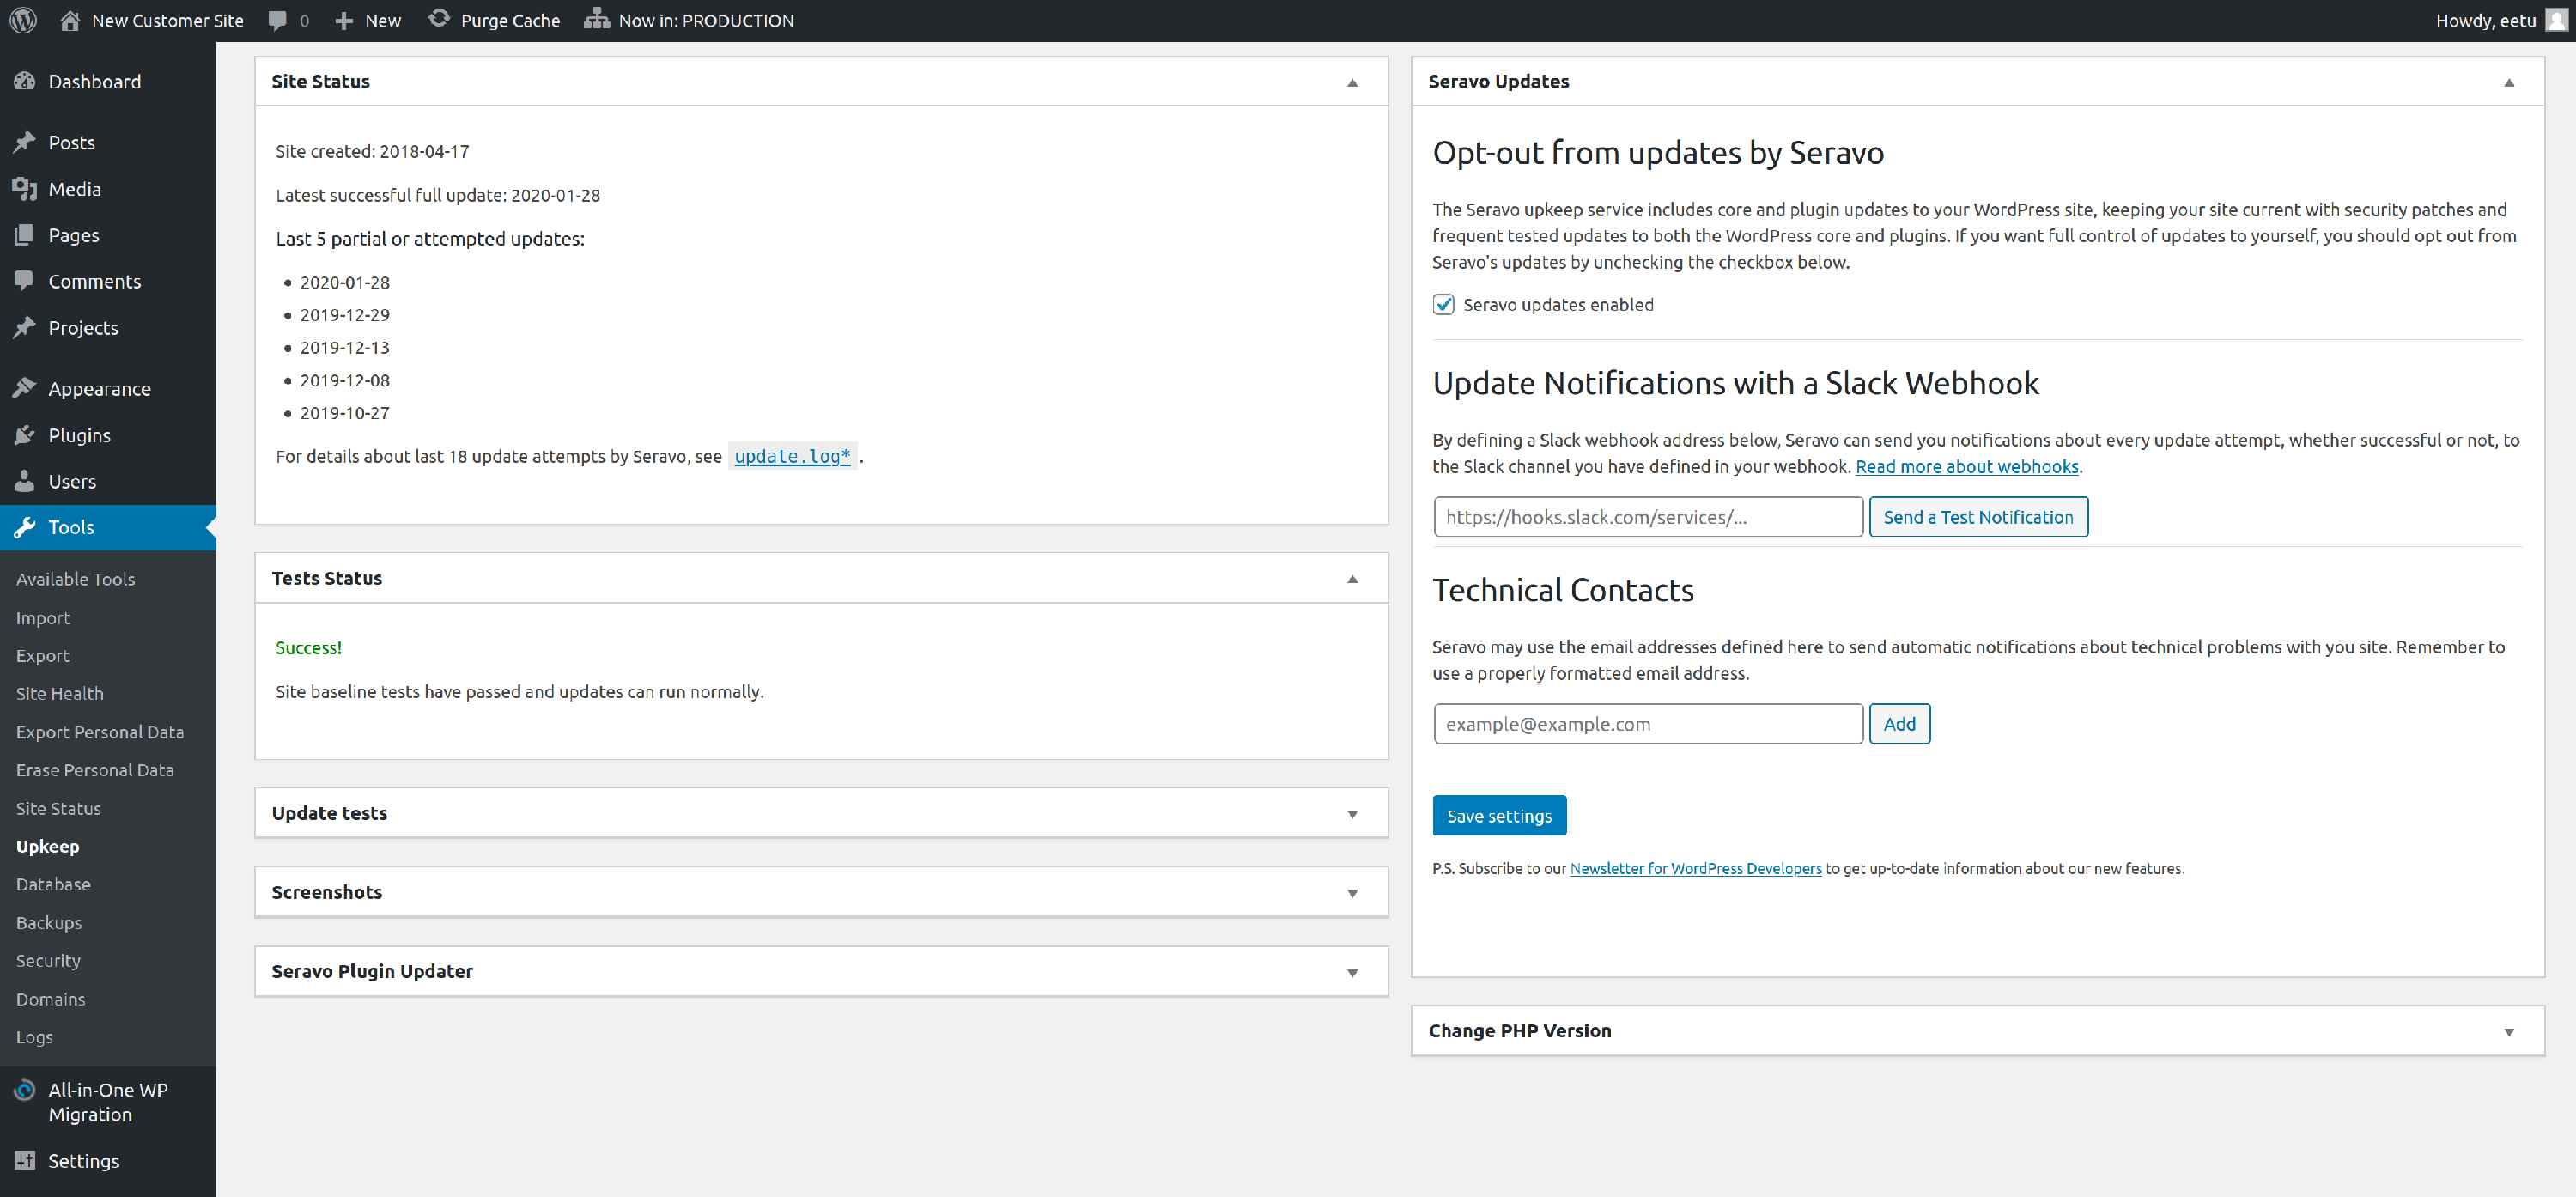Open Export Personal Data submenu item
The height and width of the screenshot is (1197, 2576).
(x=100, y=731)
